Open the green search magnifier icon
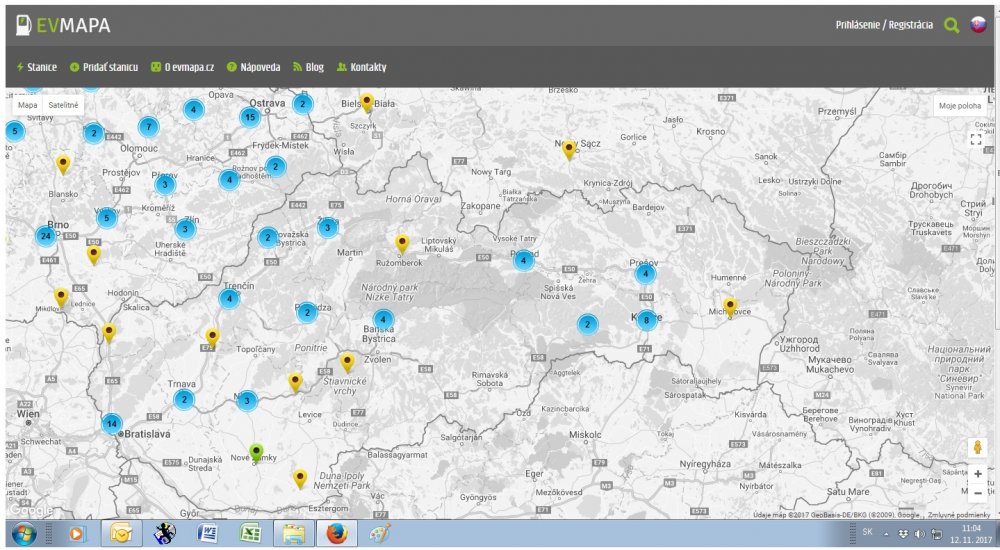1000x550 pixels. tap(952, 26)
